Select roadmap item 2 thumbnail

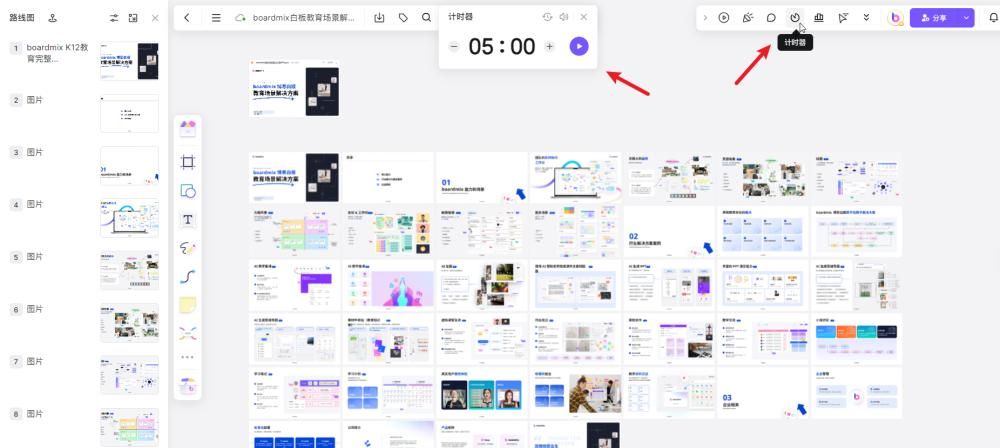[129, 114]
